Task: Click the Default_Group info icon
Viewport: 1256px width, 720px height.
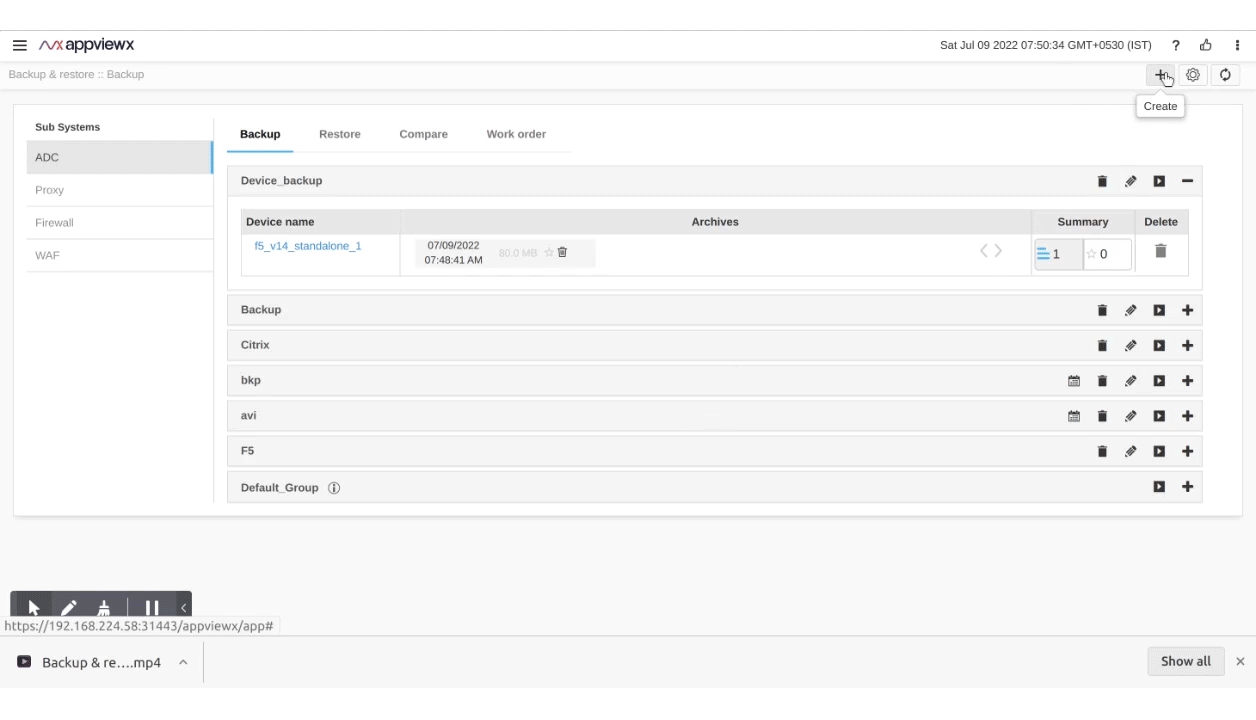Action: point(334,488)
